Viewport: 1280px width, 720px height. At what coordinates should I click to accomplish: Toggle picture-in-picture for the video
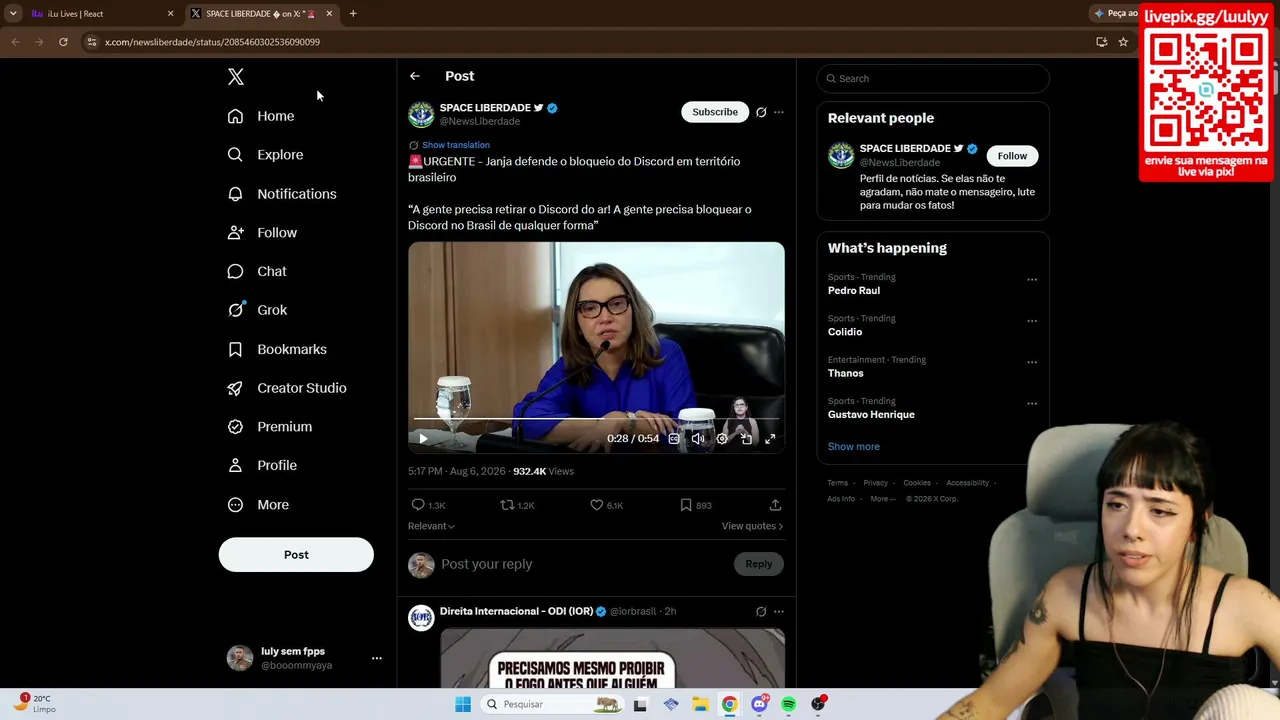click(x=746, y=438)
